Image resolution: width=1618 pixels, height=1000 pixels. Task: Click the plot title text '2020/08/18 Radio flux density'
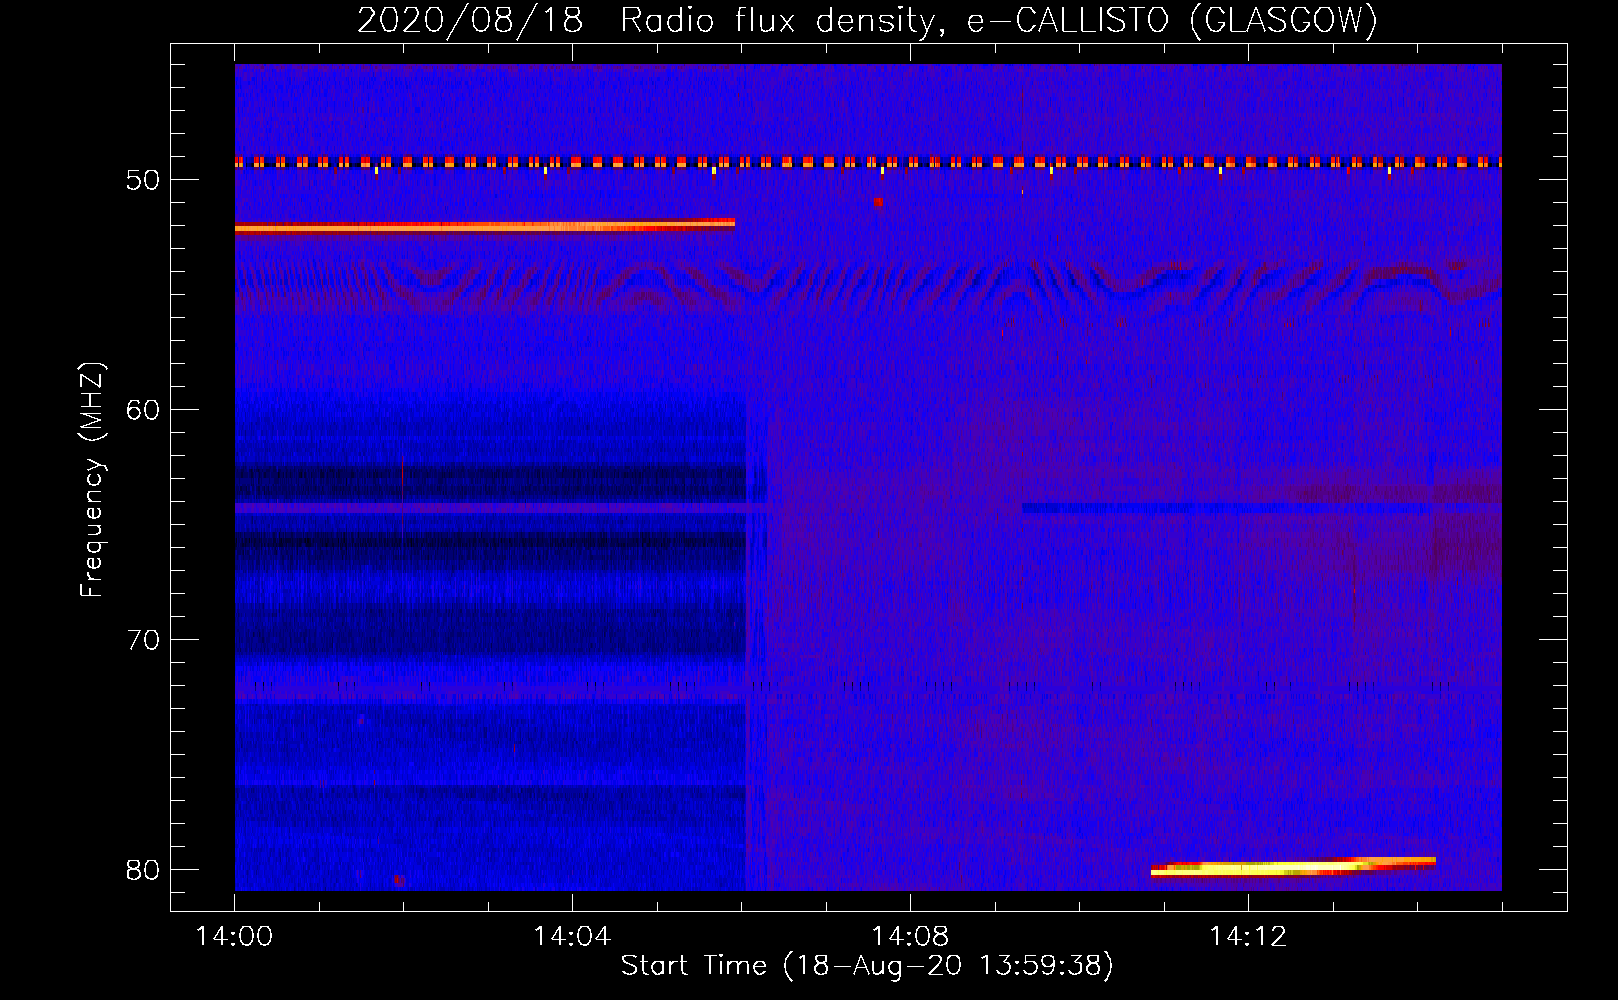click(x=649, y=20)
